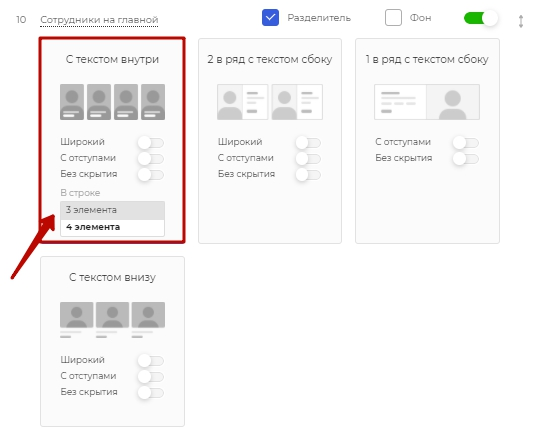The image size is (535, 431).
Task: Select the 'С текстом внизу' layout preview
Action: (x=112, y=320)
